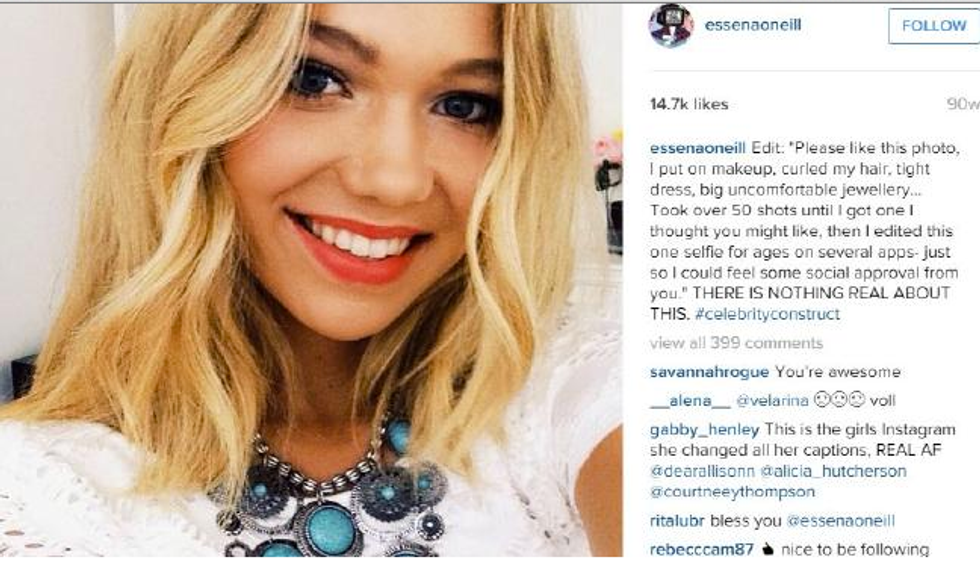980x563 pixels.
Task: View all 399 comments
Action: 736,343
